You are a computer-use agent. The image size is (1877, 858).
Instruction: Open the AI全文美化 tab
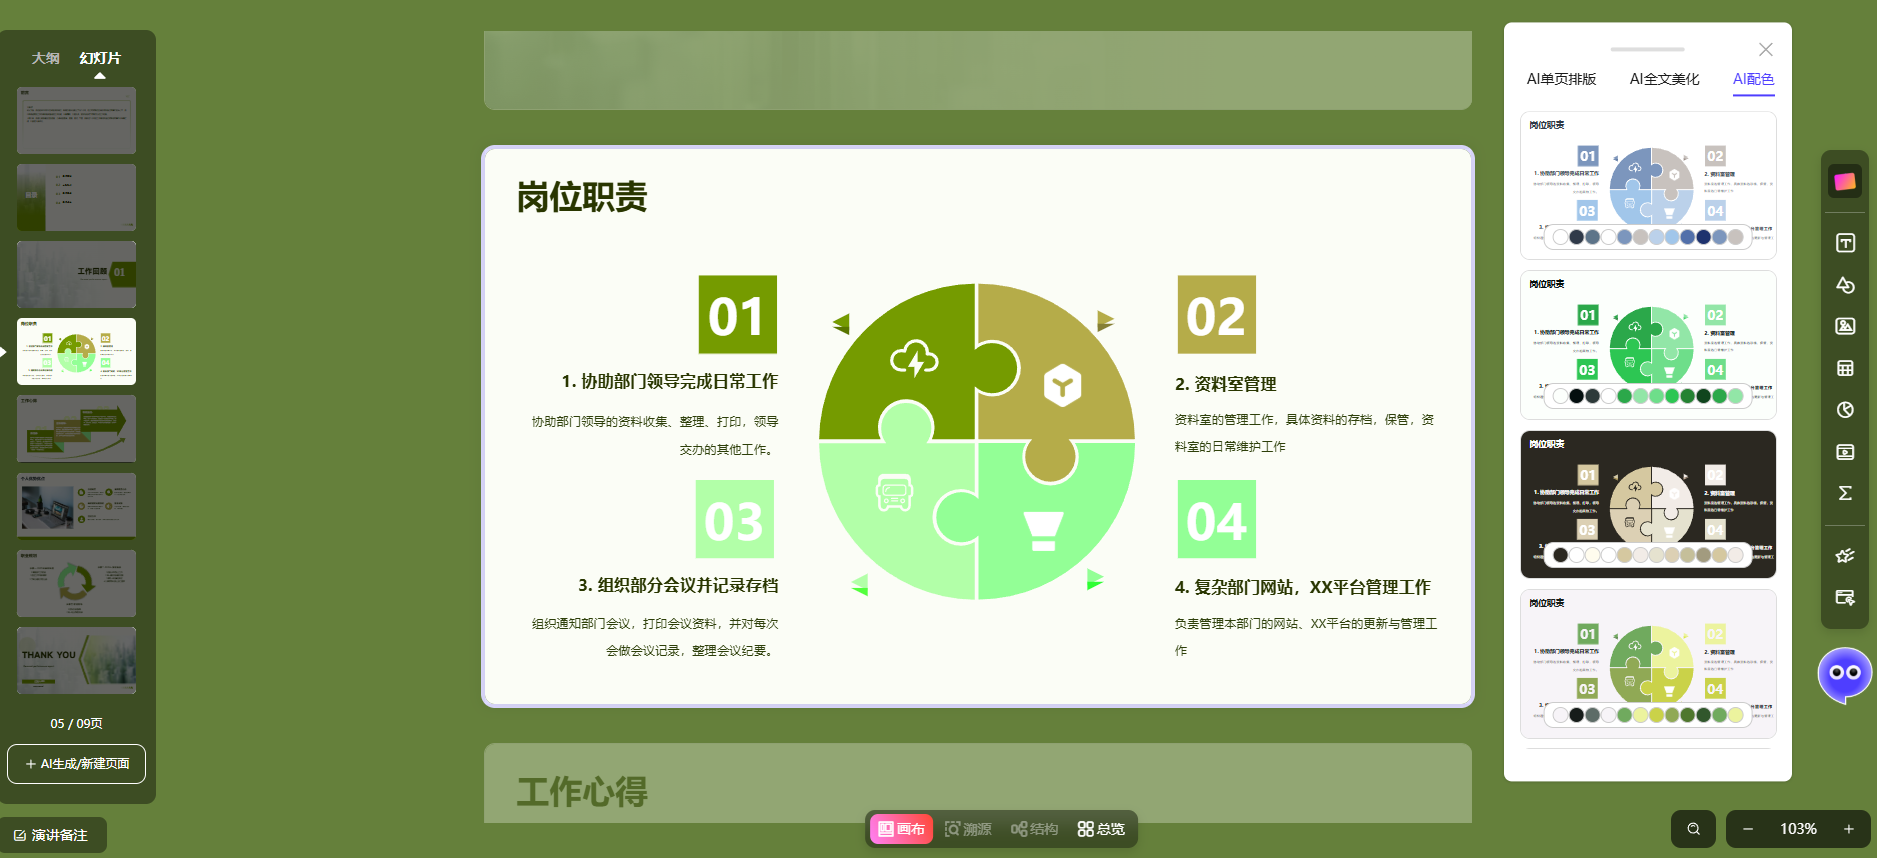click(x=1664, y=79)
